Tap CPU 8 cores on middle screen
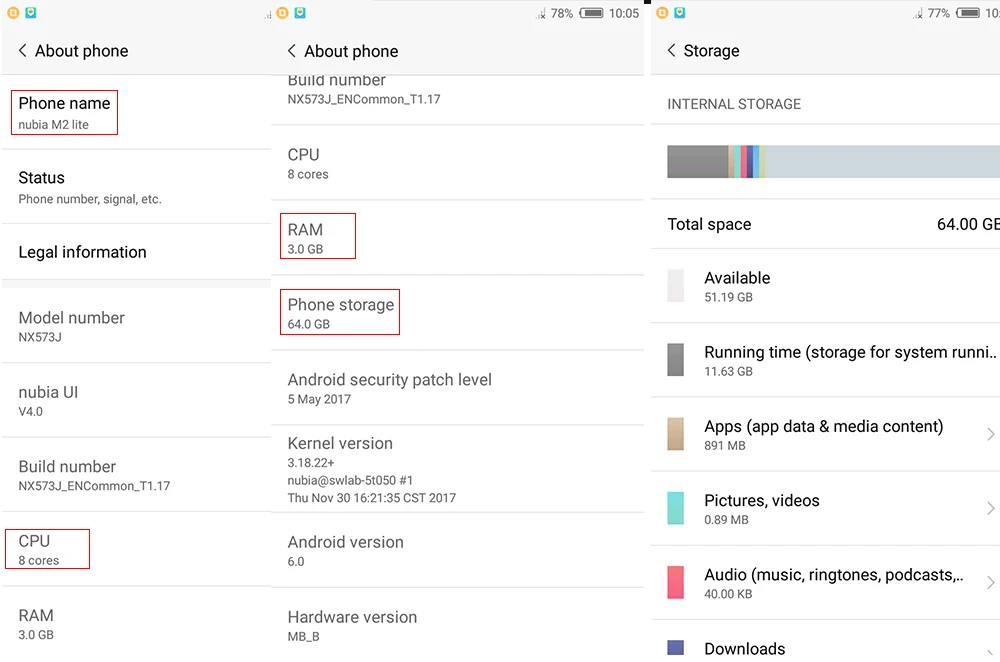The width and height of the screenshot is (1000, 662). [457, 163]
